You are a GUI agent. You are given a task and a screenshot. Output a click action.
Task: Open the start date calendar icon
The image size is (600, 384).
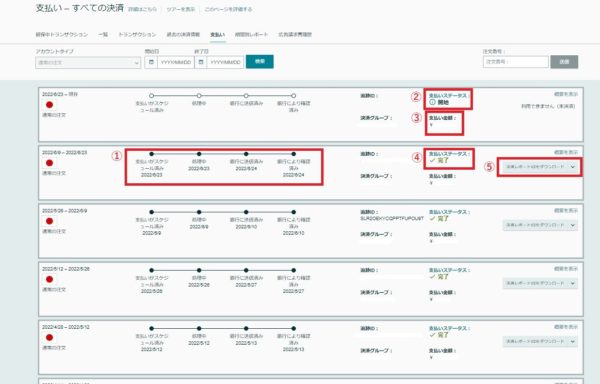coord(151,62)
